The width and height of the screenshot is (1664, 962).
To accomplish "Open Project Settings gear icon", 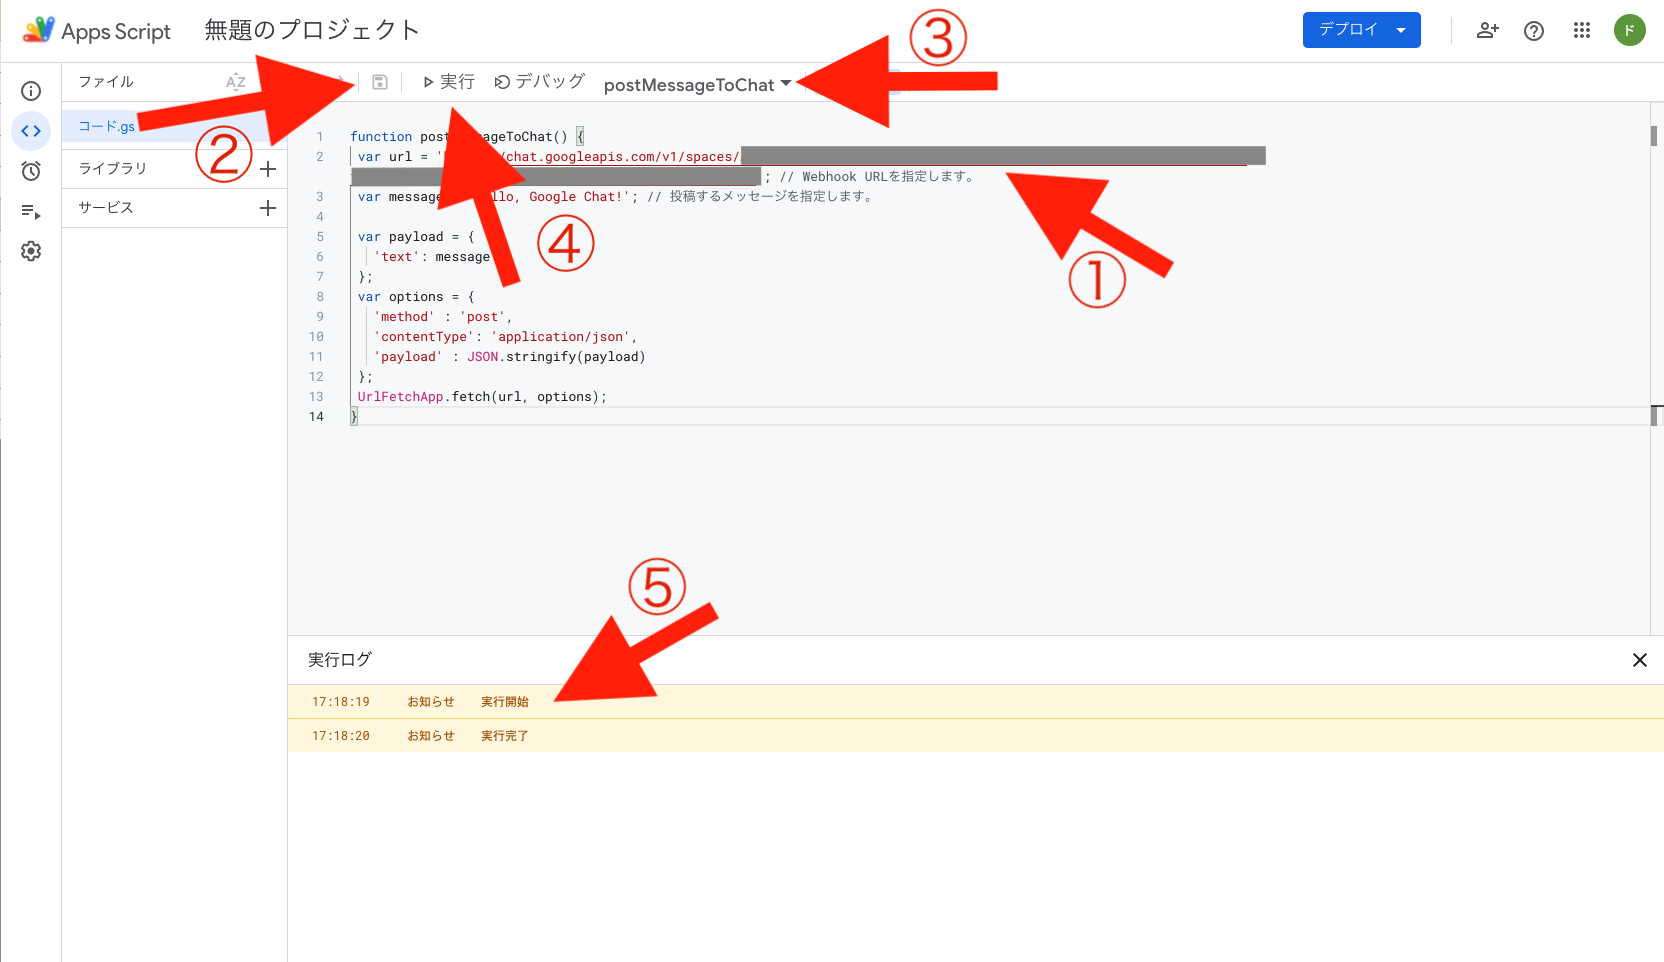I will tap(31, 251).
